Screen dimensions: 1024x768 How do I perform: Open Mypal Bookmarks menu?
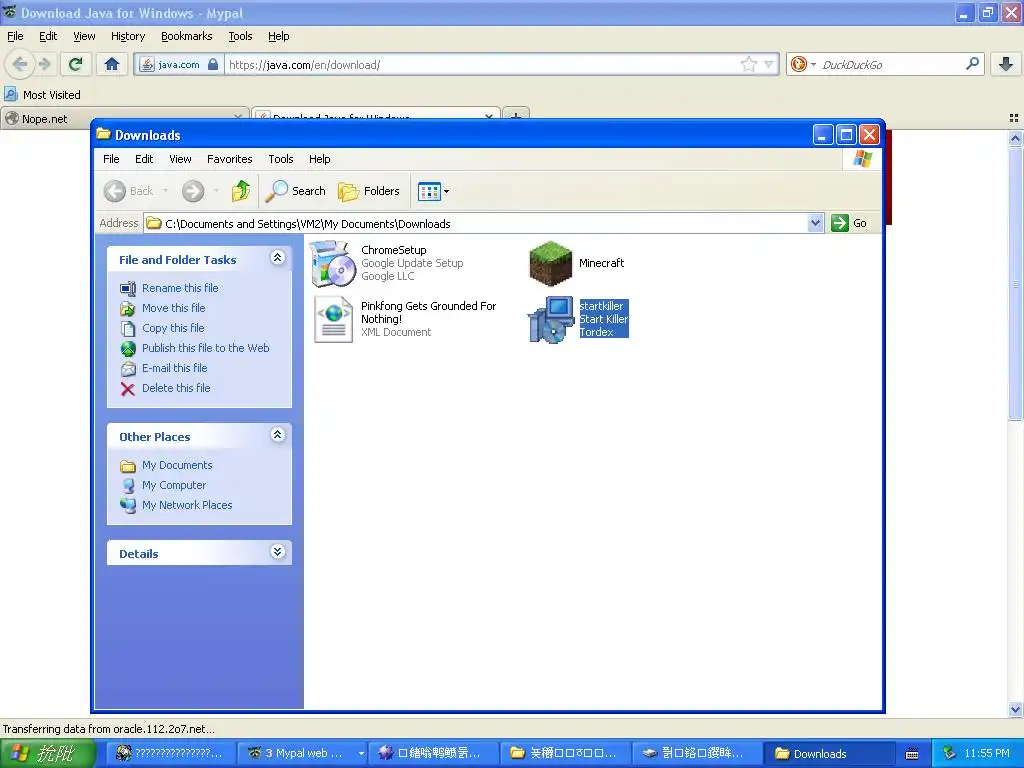click(x=186, y=36)
